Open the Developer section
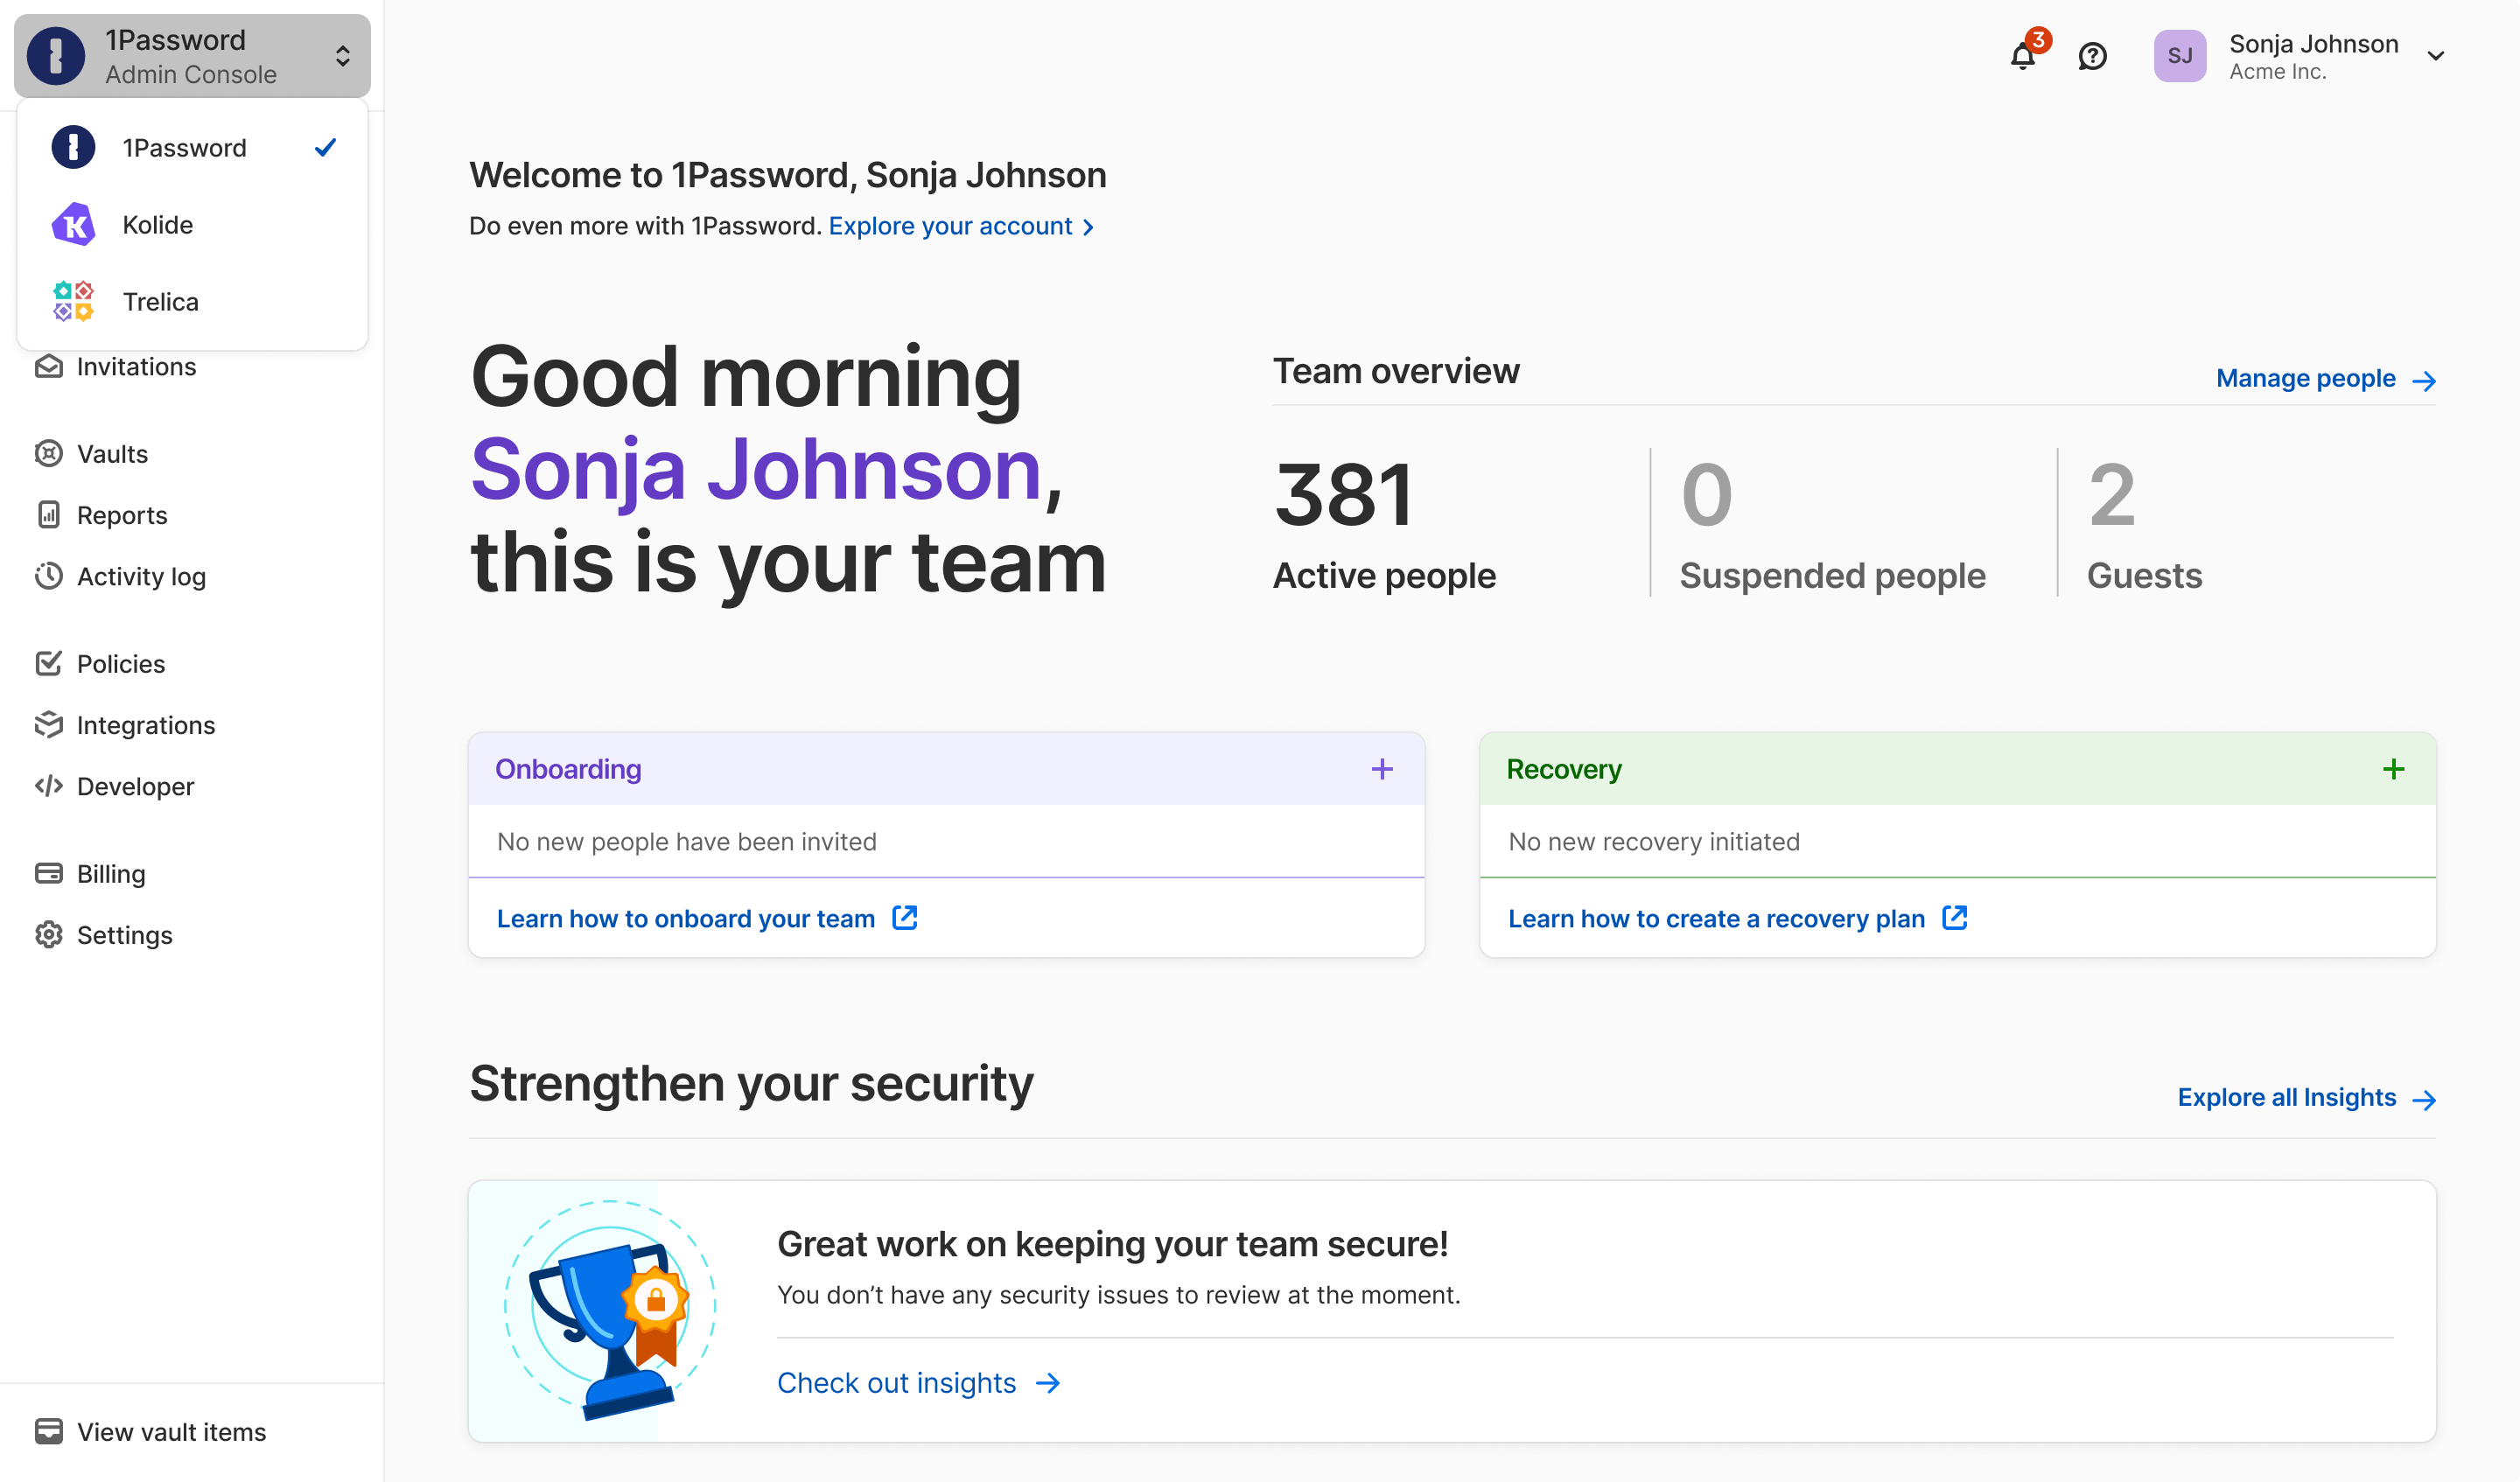 (x=134, y=786)
